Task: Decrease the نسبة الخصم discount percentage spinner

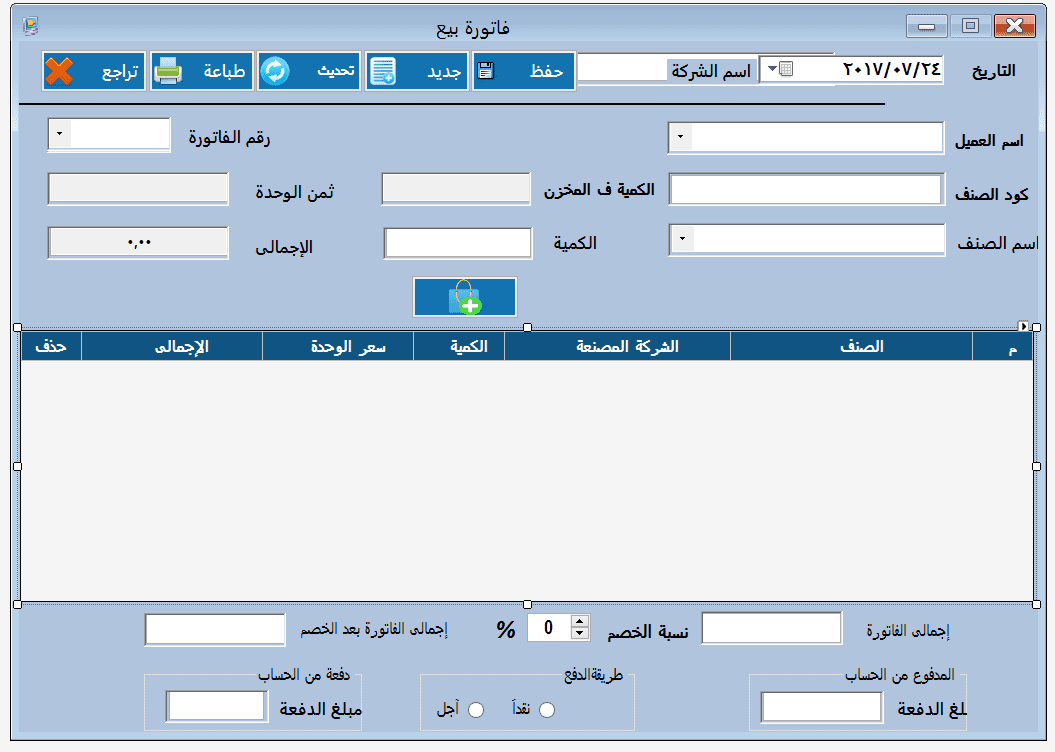Action: tap(580, 633)
